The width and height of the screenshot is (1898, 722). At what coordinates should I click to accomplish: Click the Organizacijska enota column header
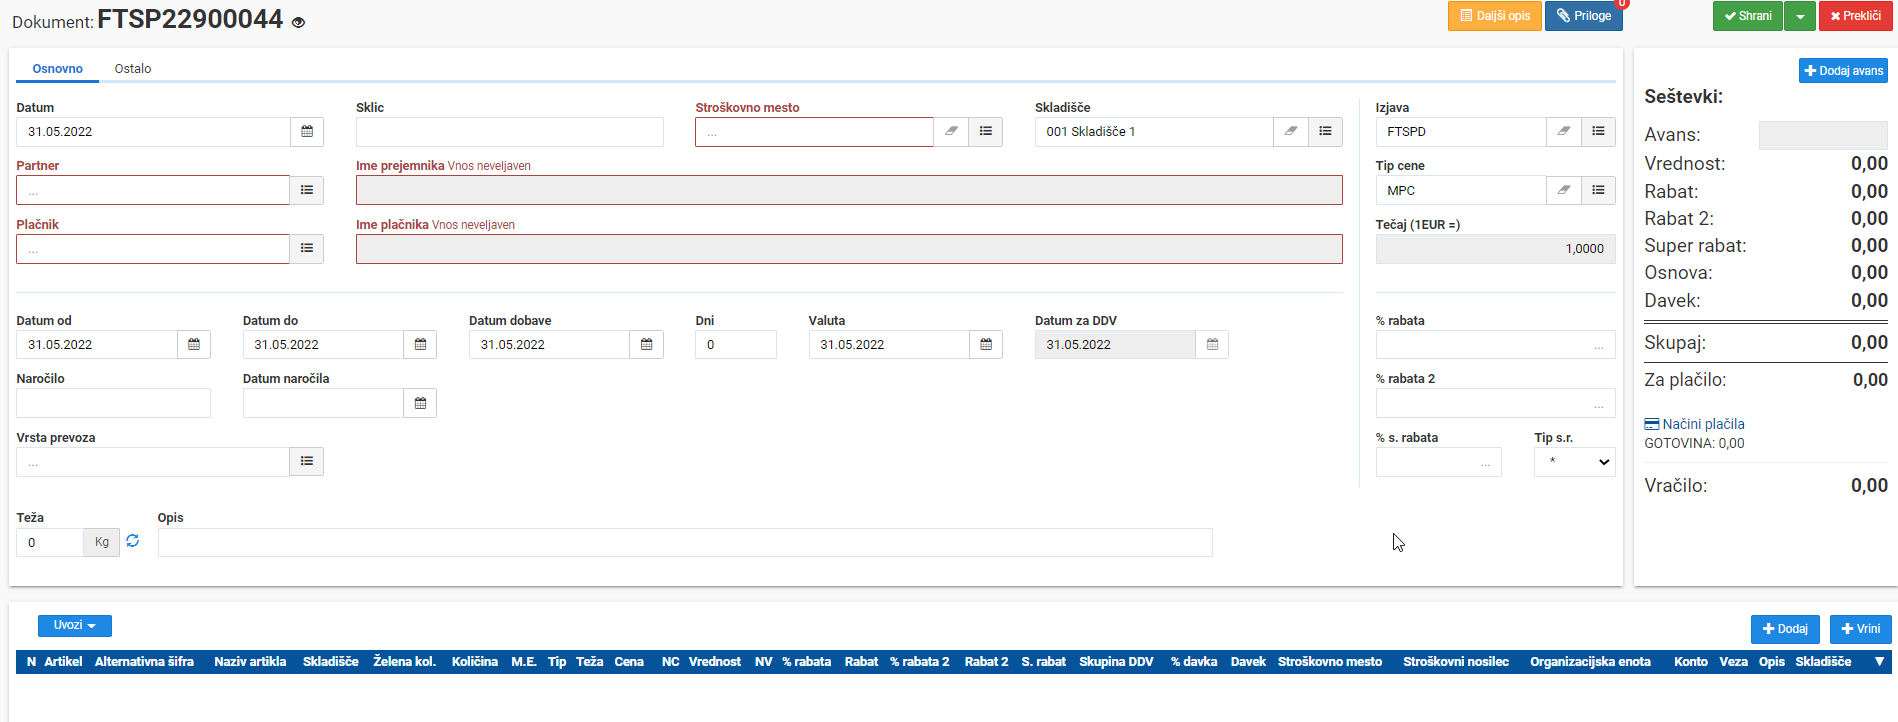click(x=1590, y=662)
